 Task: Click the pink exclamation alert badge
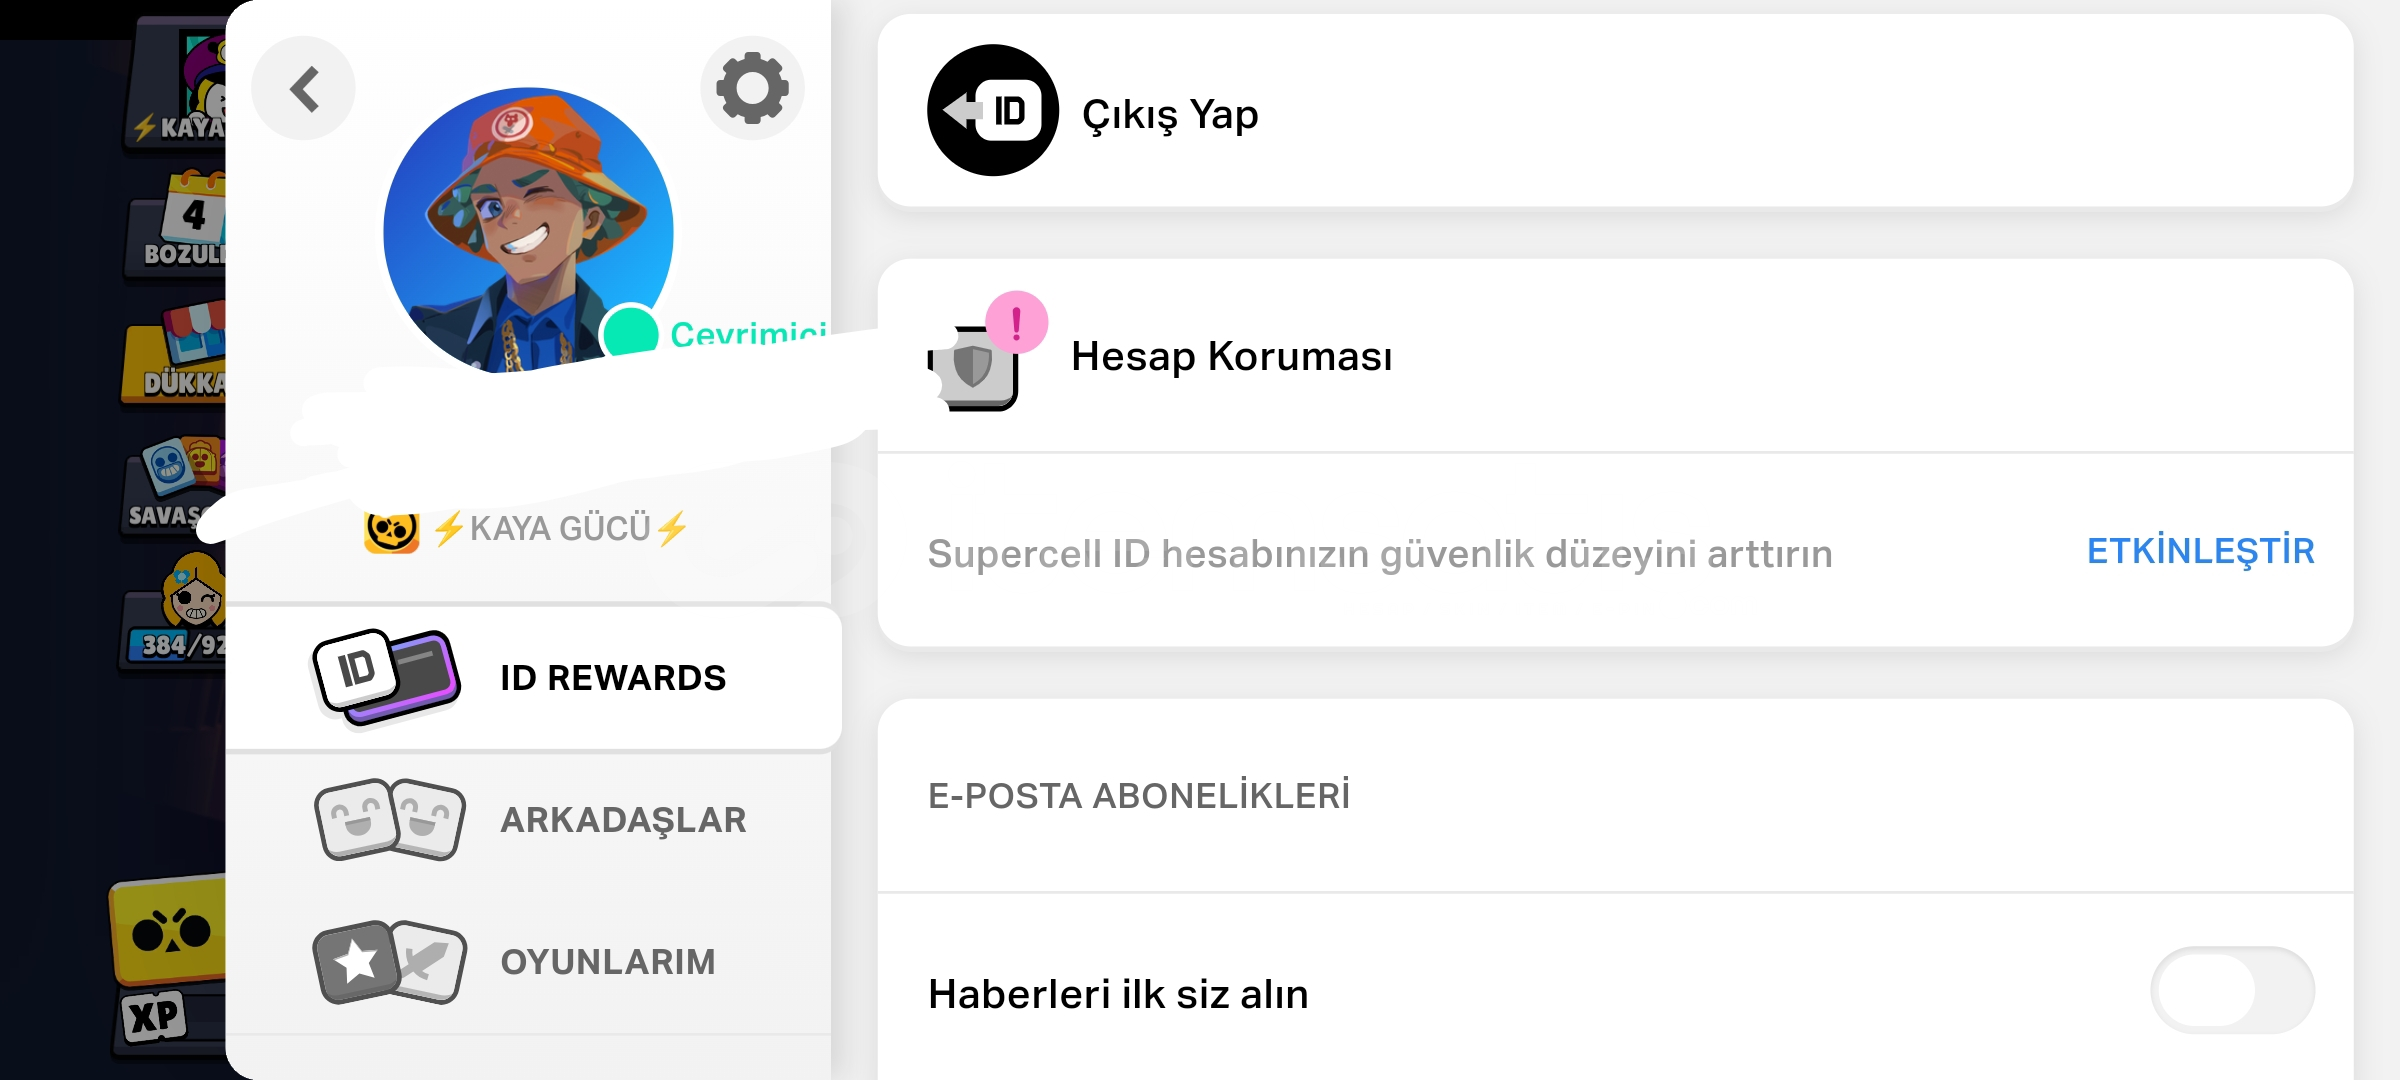1016,322
